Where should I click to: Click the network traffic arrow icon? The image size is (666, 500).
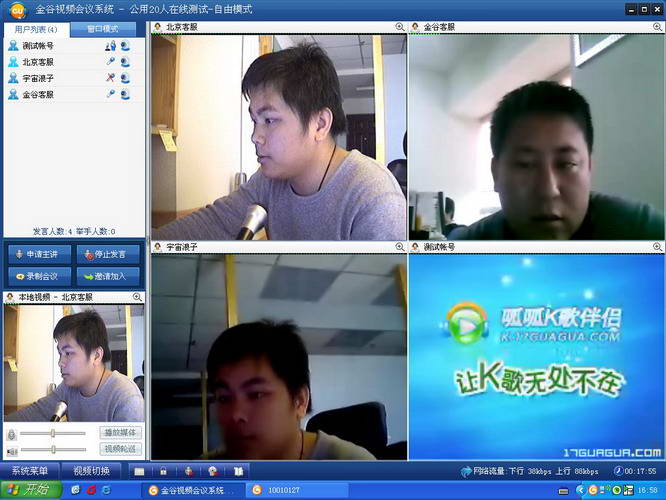coord(466,471)
